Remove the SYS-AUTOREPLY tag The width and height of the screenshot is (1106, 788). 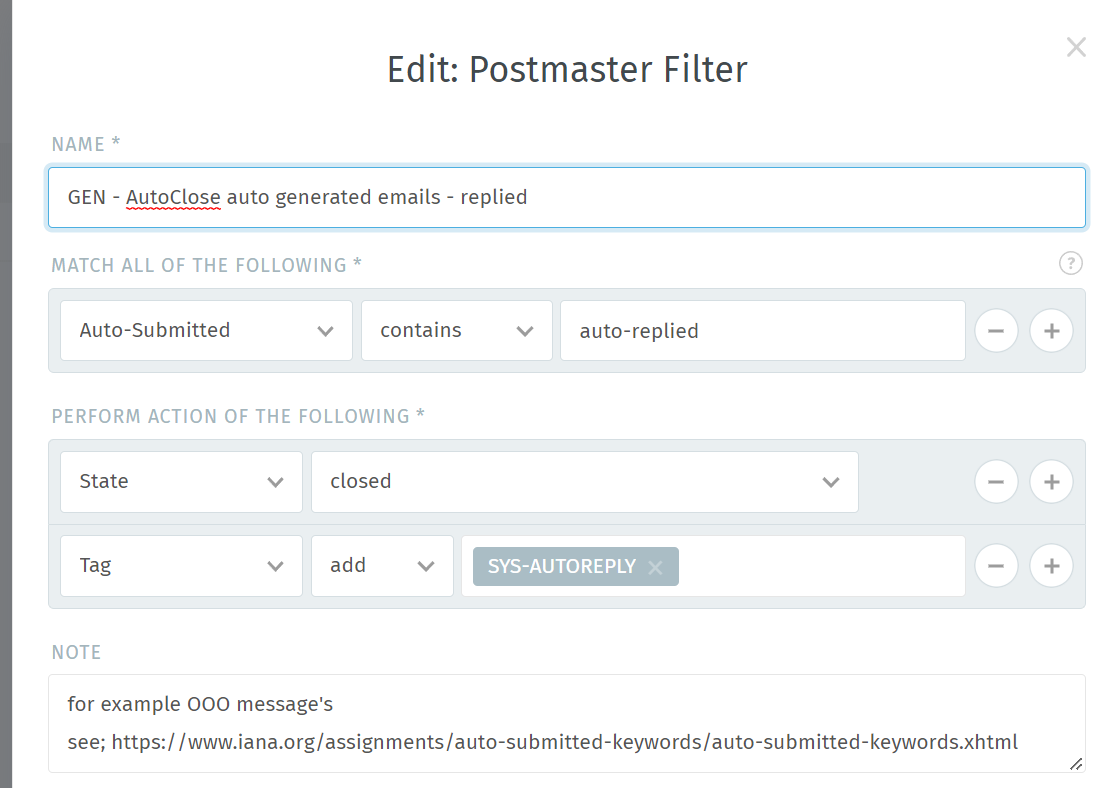pos(655,567)
